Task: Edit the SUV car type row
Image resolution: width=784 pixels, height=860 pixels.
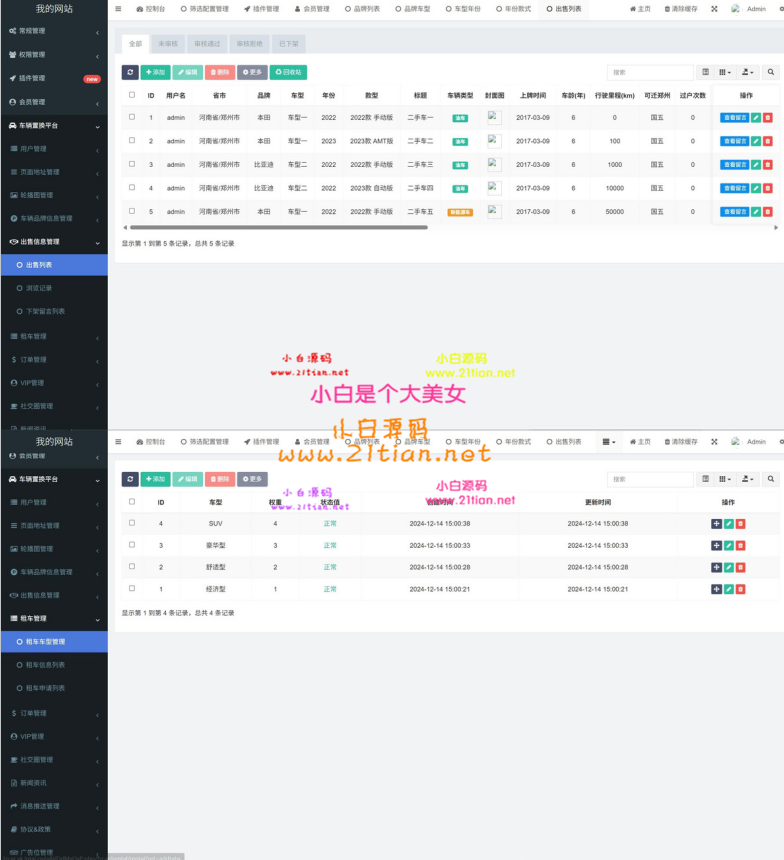Action: 729,524
